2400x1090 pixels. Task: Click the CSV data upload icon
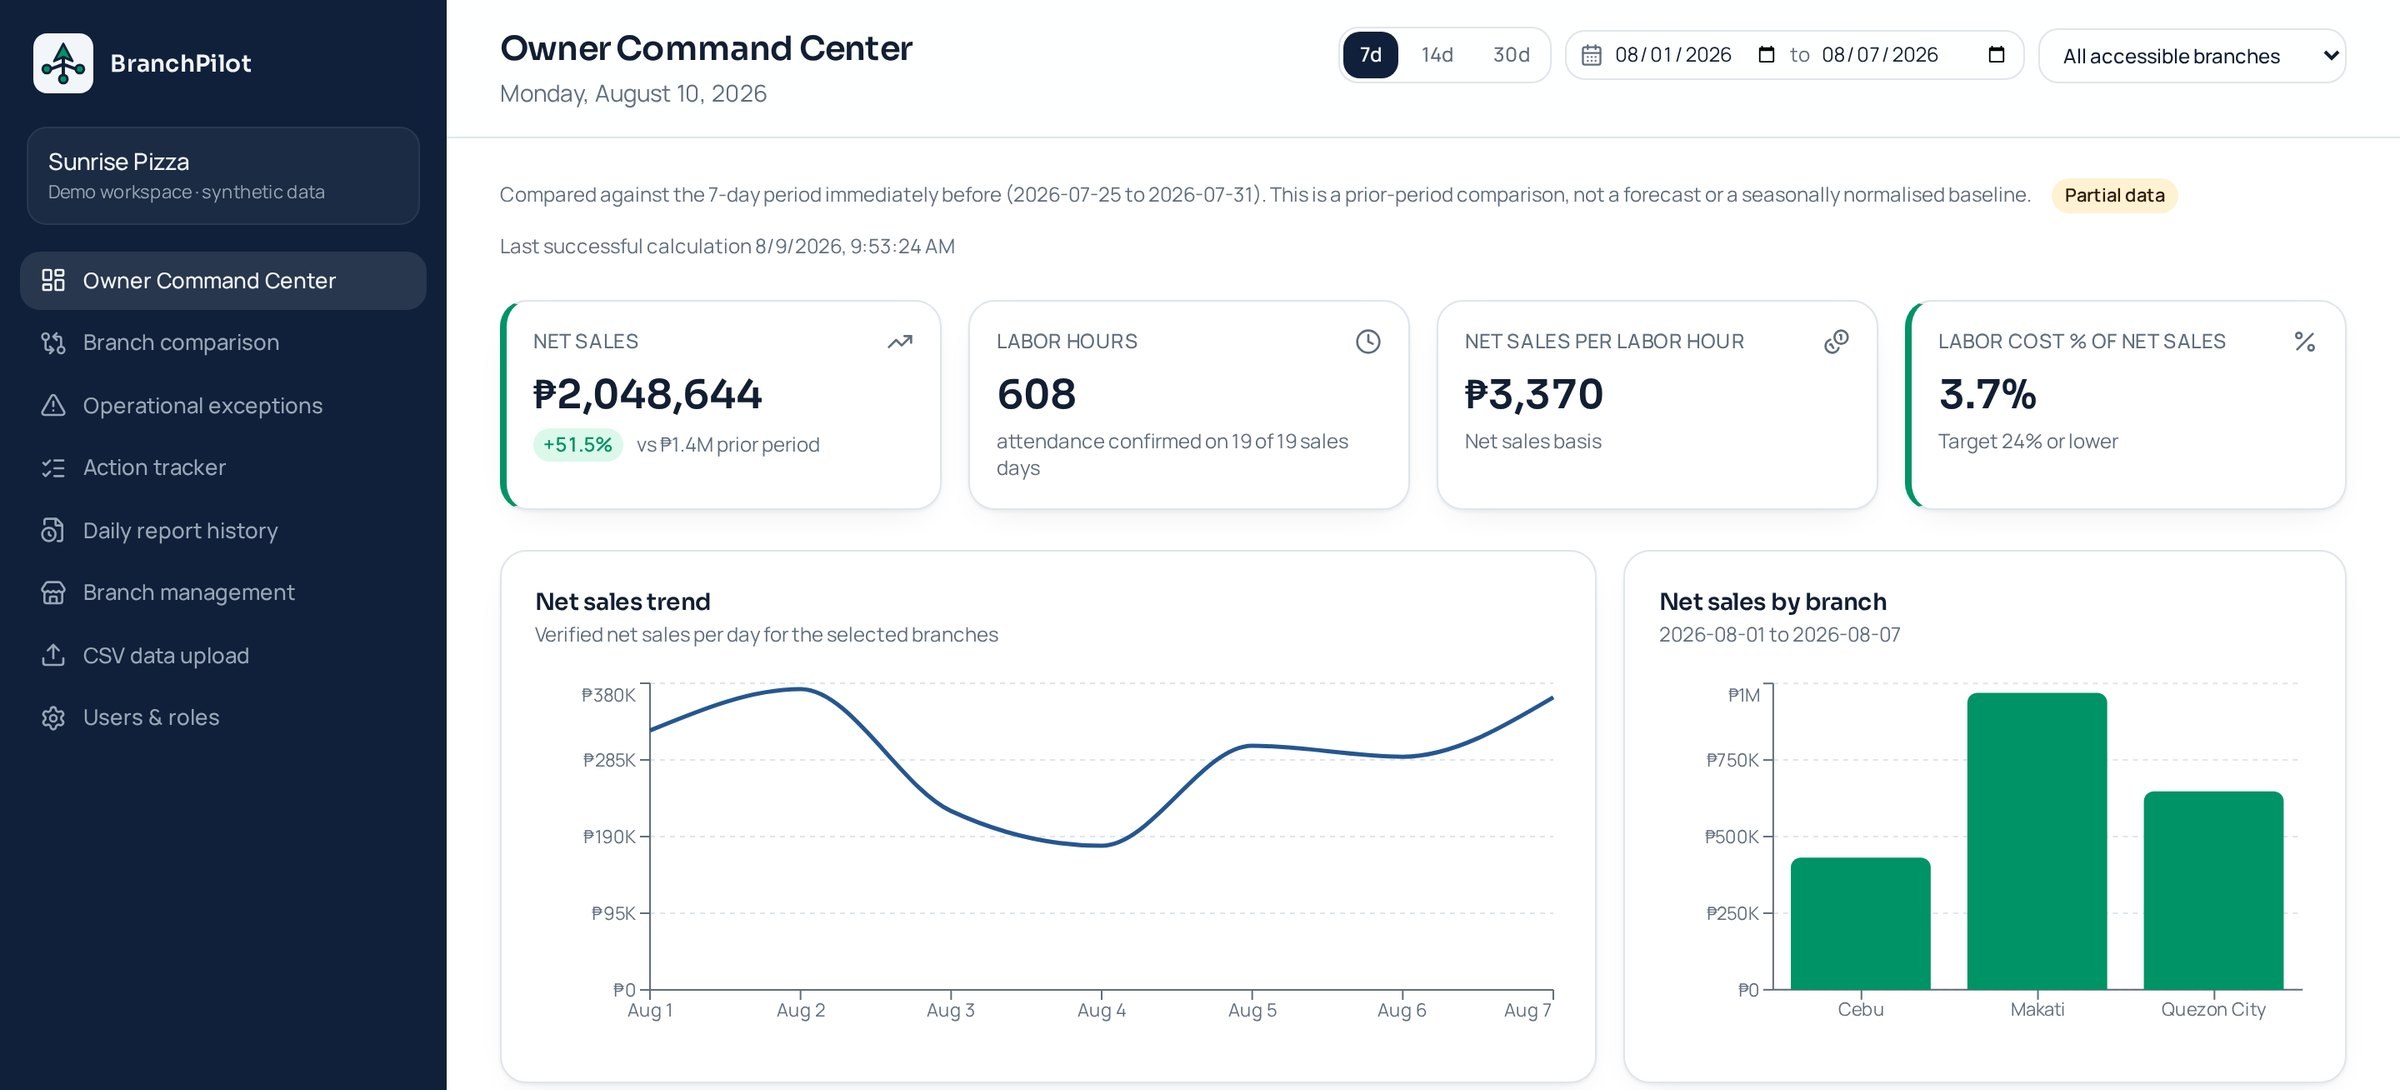click(x=53, y=655)
